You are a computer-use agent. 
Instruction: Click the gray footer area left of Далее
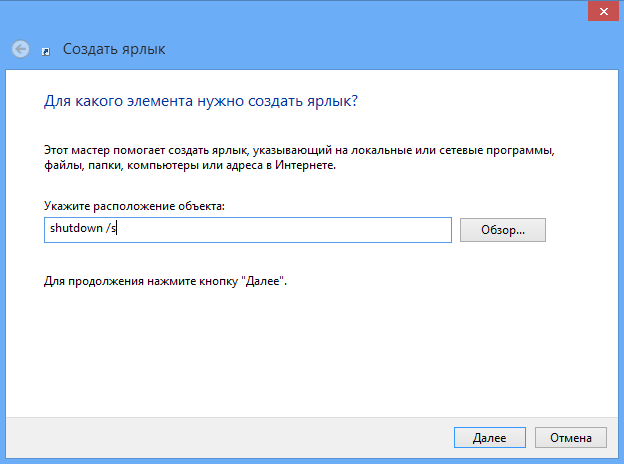[227, 438]
